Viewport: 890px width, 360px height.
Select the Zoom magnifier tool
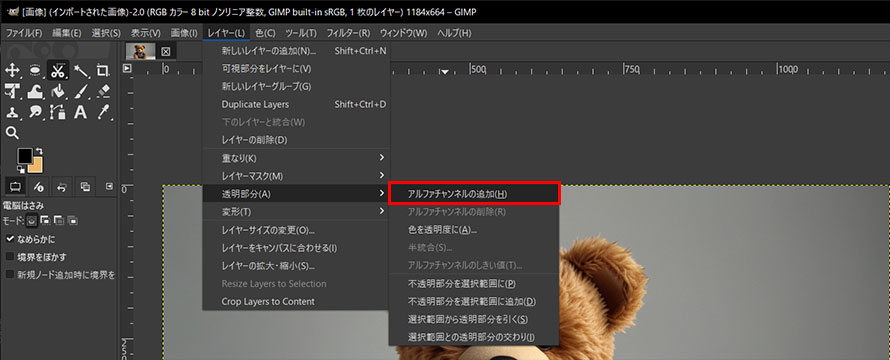pos(12,133)
